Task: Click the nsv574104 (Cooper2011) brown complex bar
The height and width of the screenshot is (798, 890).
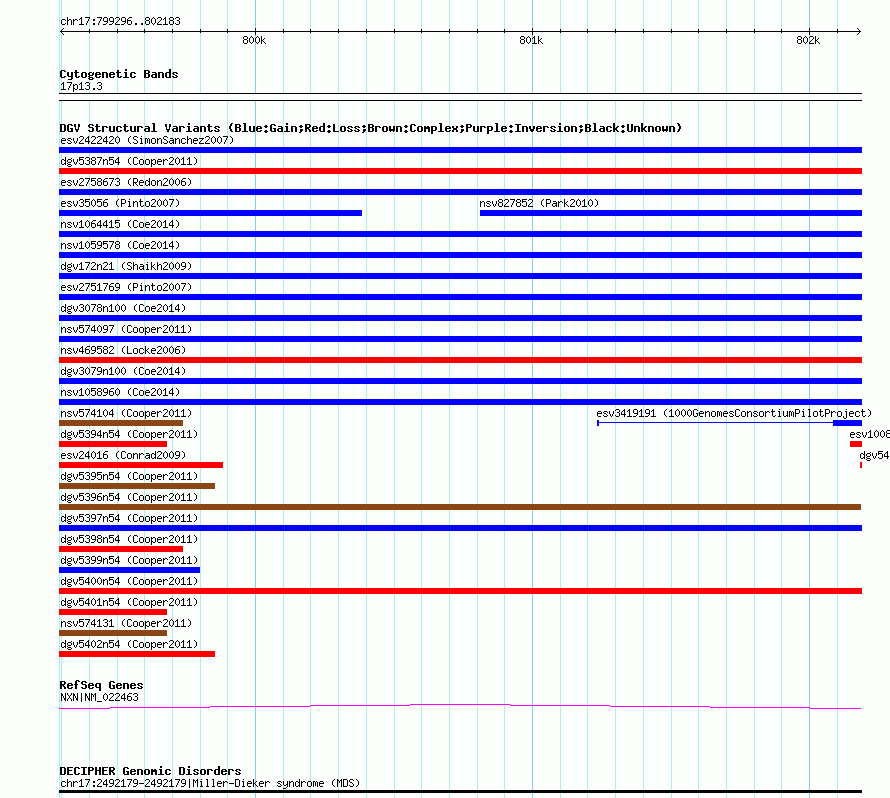Action: coord(121,423)
